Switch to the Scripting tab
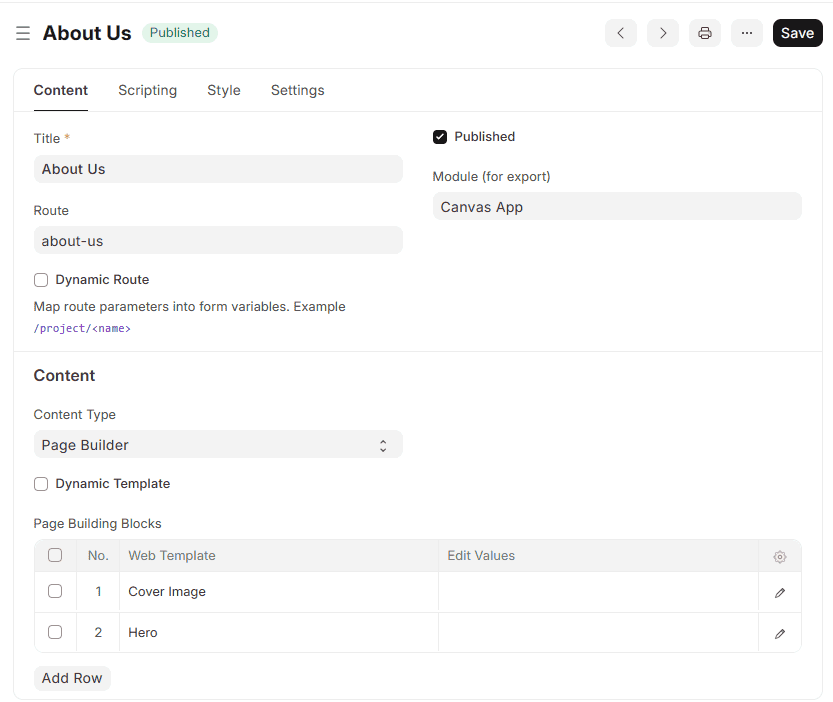Image resolution: width=833 pixels, height=702 pixels. tap(147, 90)
